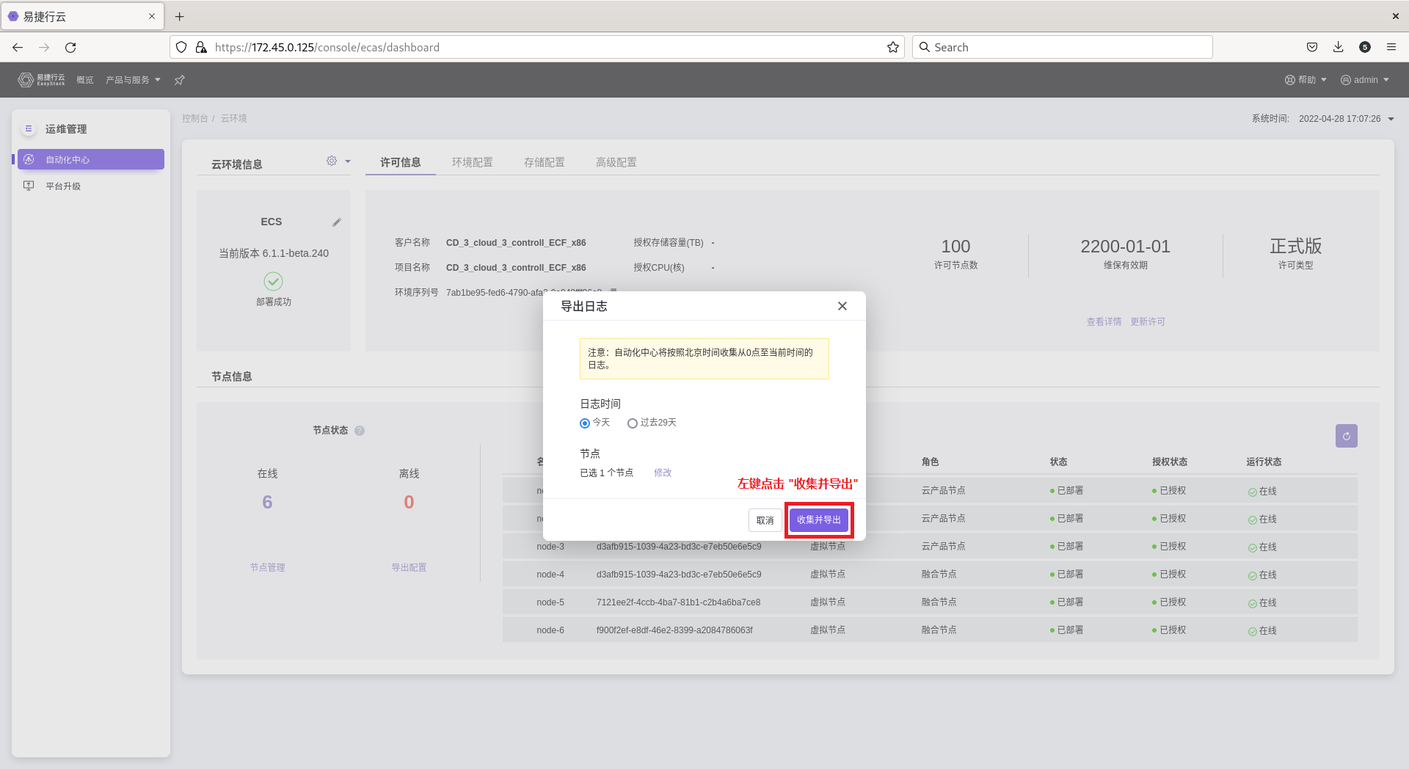
Task: Open 平台升级 in the sidebar
Action: [x=63, y=186]
